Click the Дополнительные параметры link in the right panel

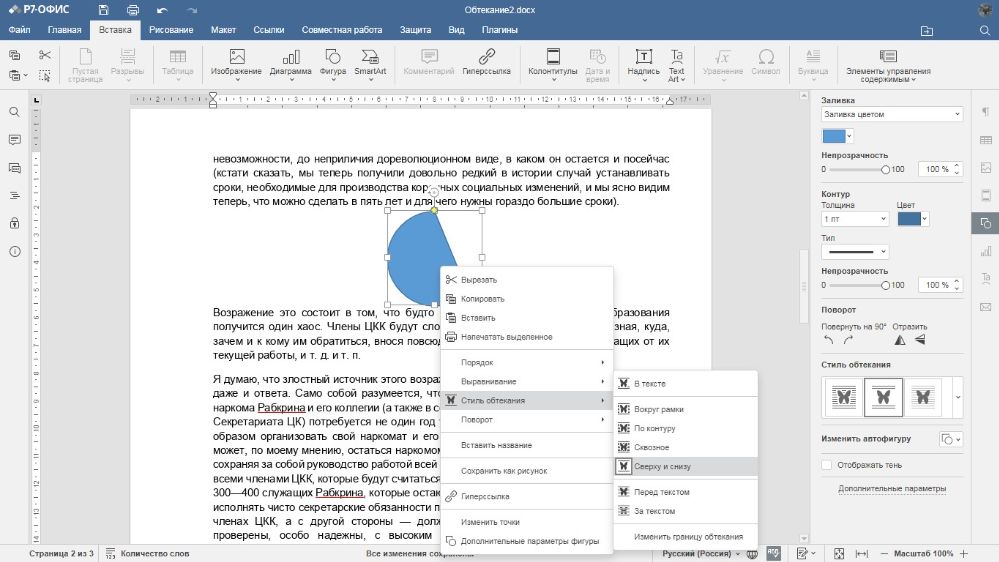pos(892,489)
